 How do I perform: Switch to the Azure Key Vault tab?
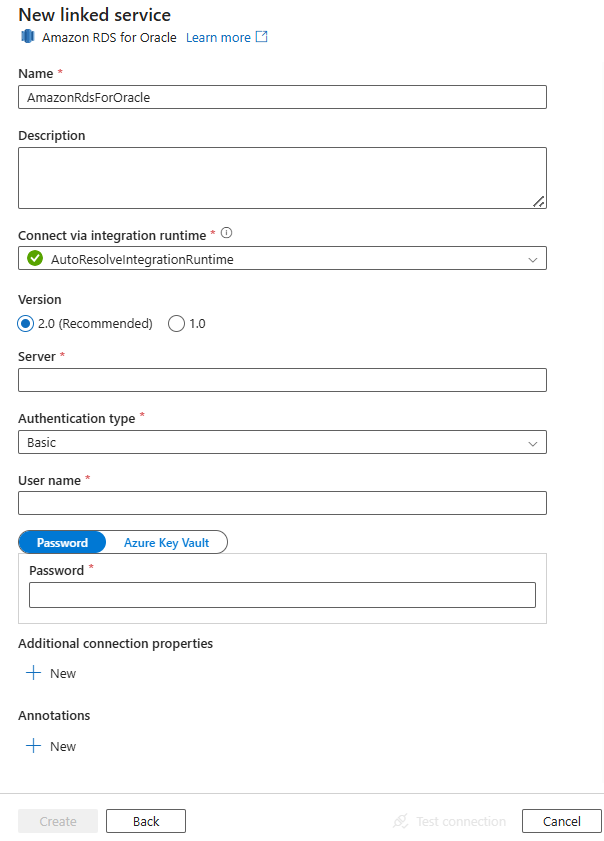[166, 542]
